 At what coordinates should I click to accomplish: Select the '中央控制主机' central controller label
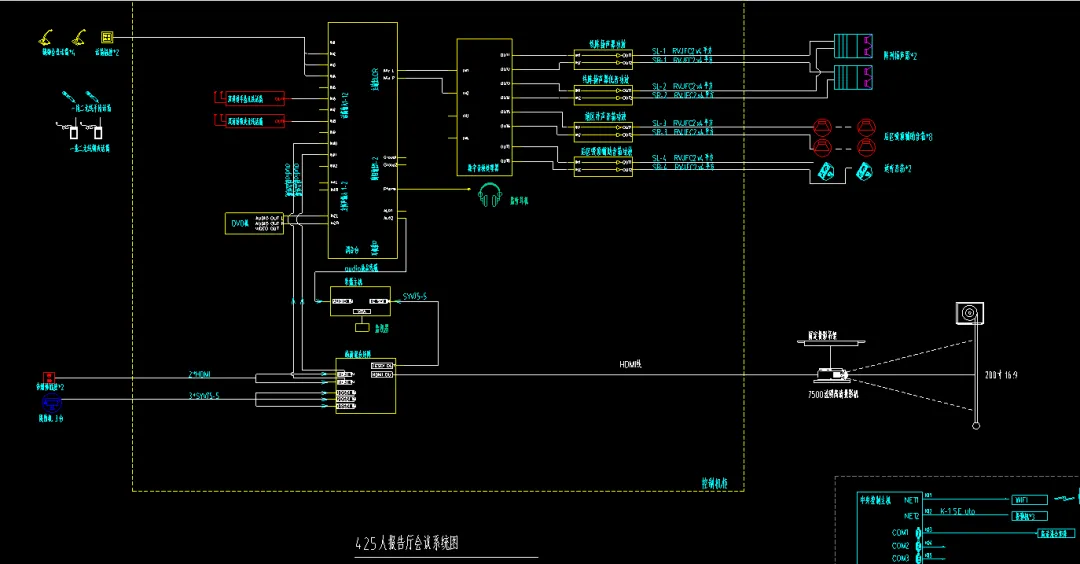coord(875,501)
